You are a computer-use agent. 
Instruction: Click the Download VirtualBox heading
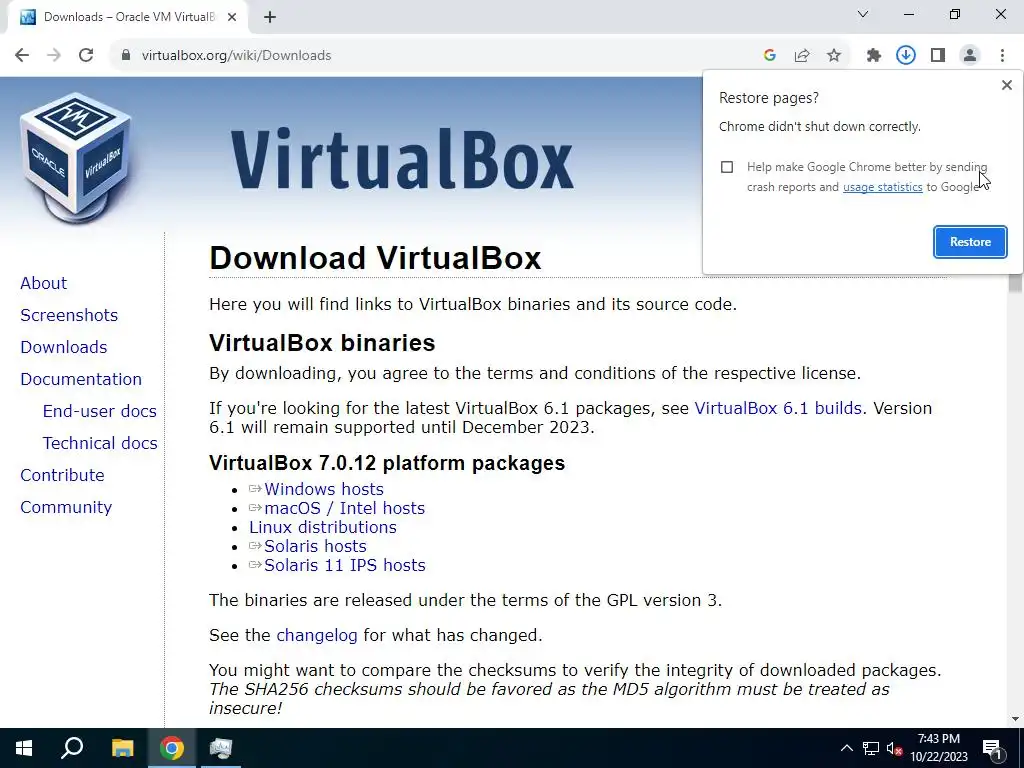tap(375, 258)
